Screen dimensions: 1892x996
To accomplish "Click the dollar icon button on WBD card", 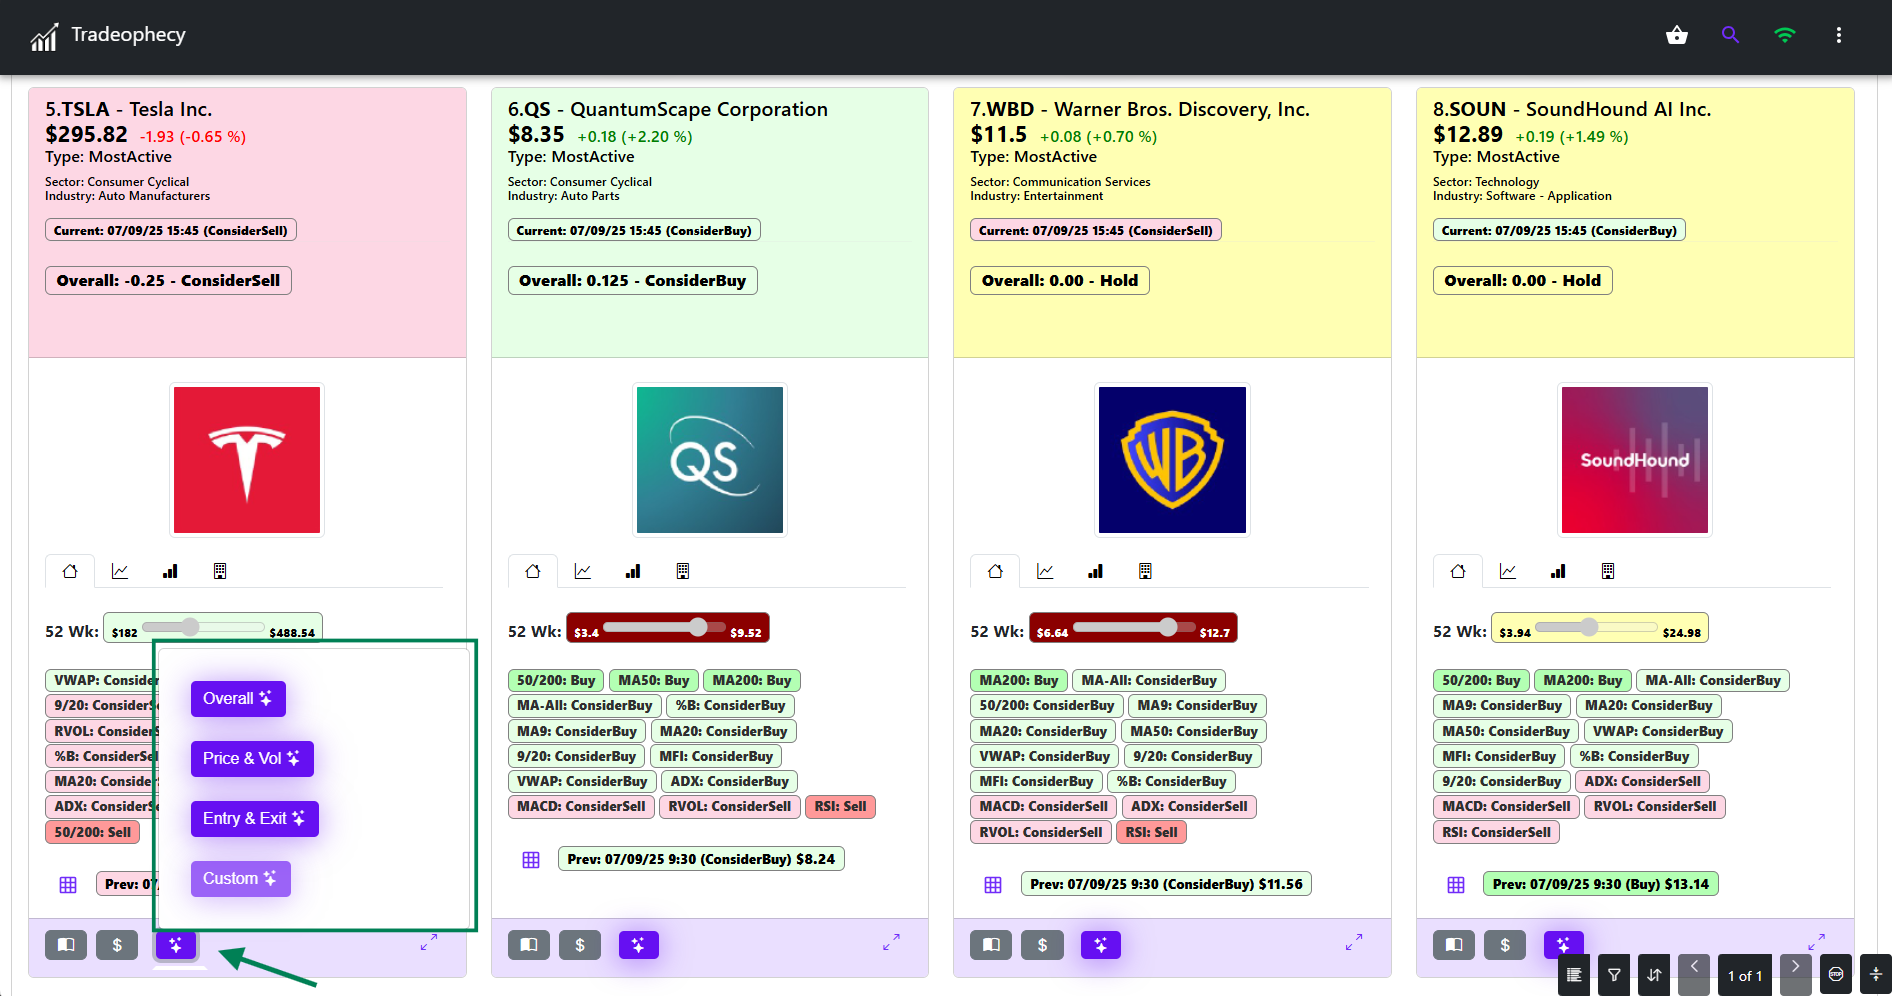I will click(x=1043, y=945).
